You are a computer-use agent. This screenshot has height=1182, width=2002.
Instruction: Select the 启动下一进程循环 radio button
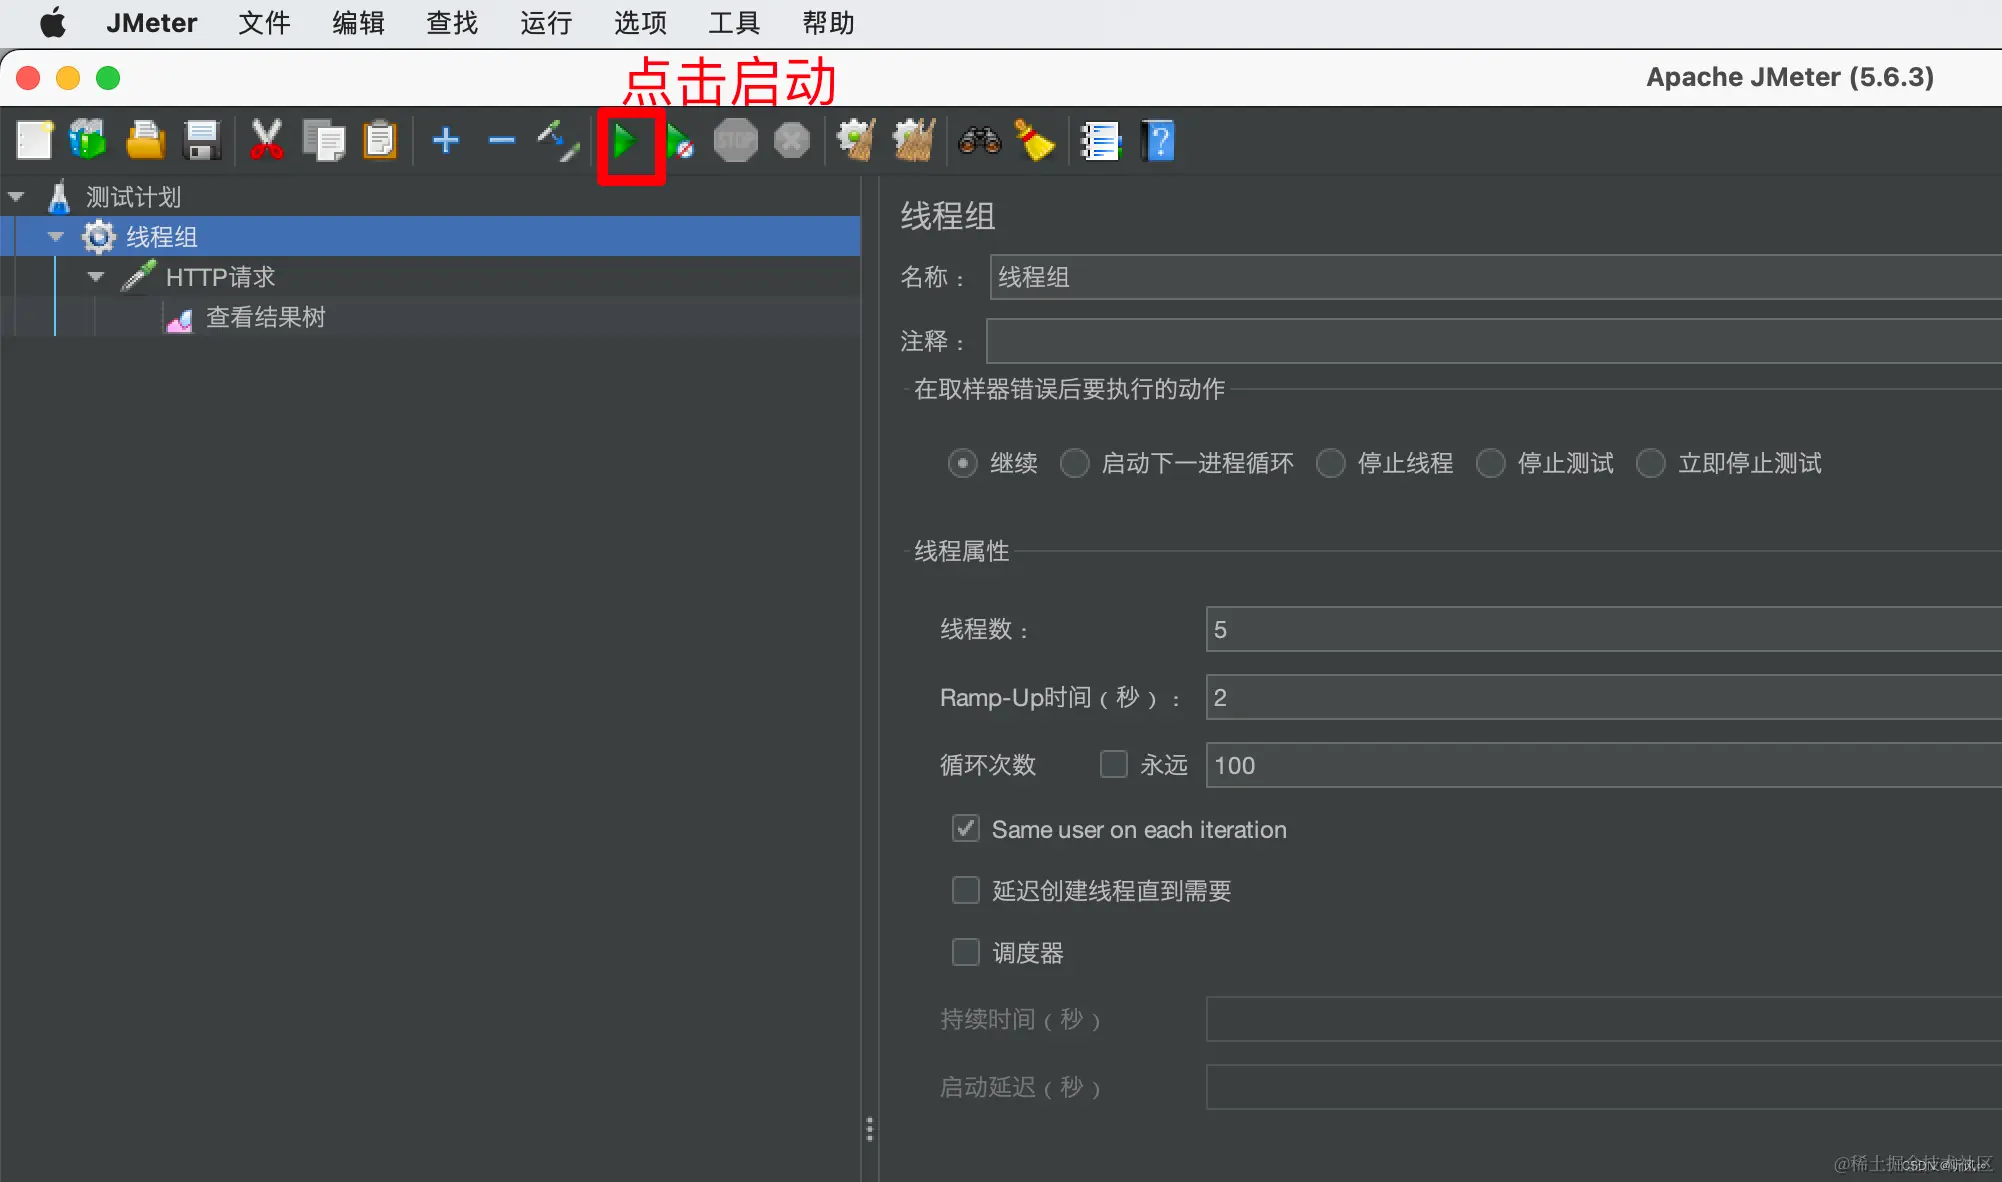point(1074,463)
